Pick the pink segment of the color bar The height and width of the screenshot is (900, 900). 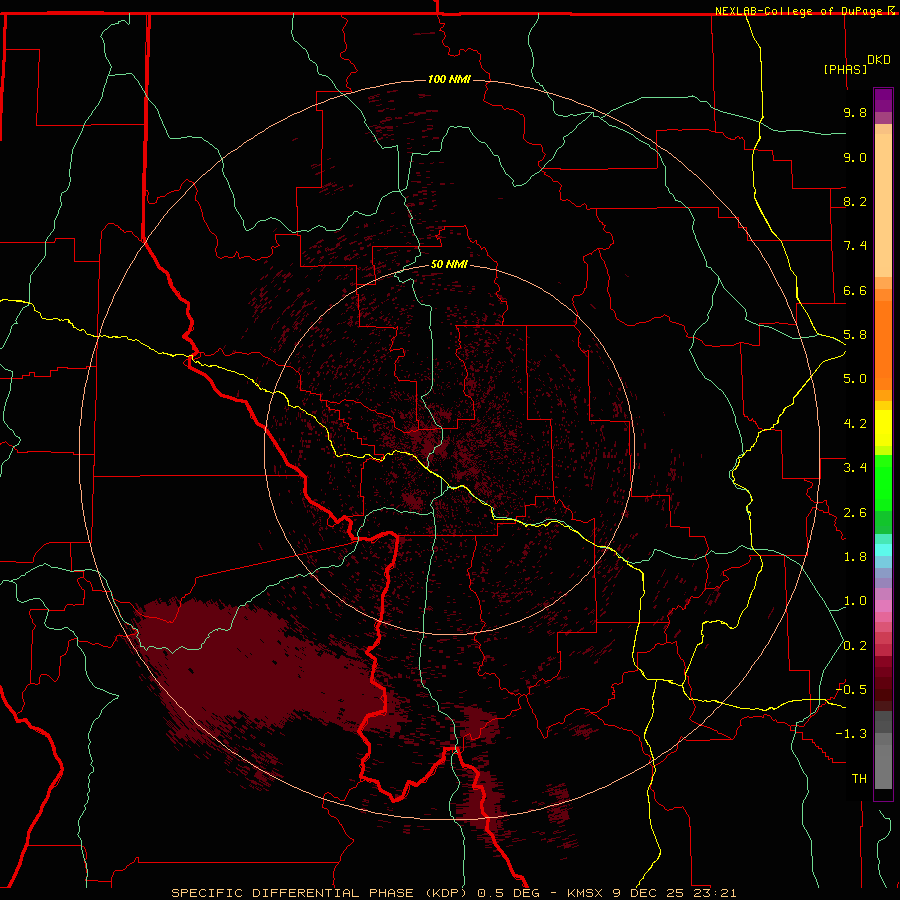point(883,606)
